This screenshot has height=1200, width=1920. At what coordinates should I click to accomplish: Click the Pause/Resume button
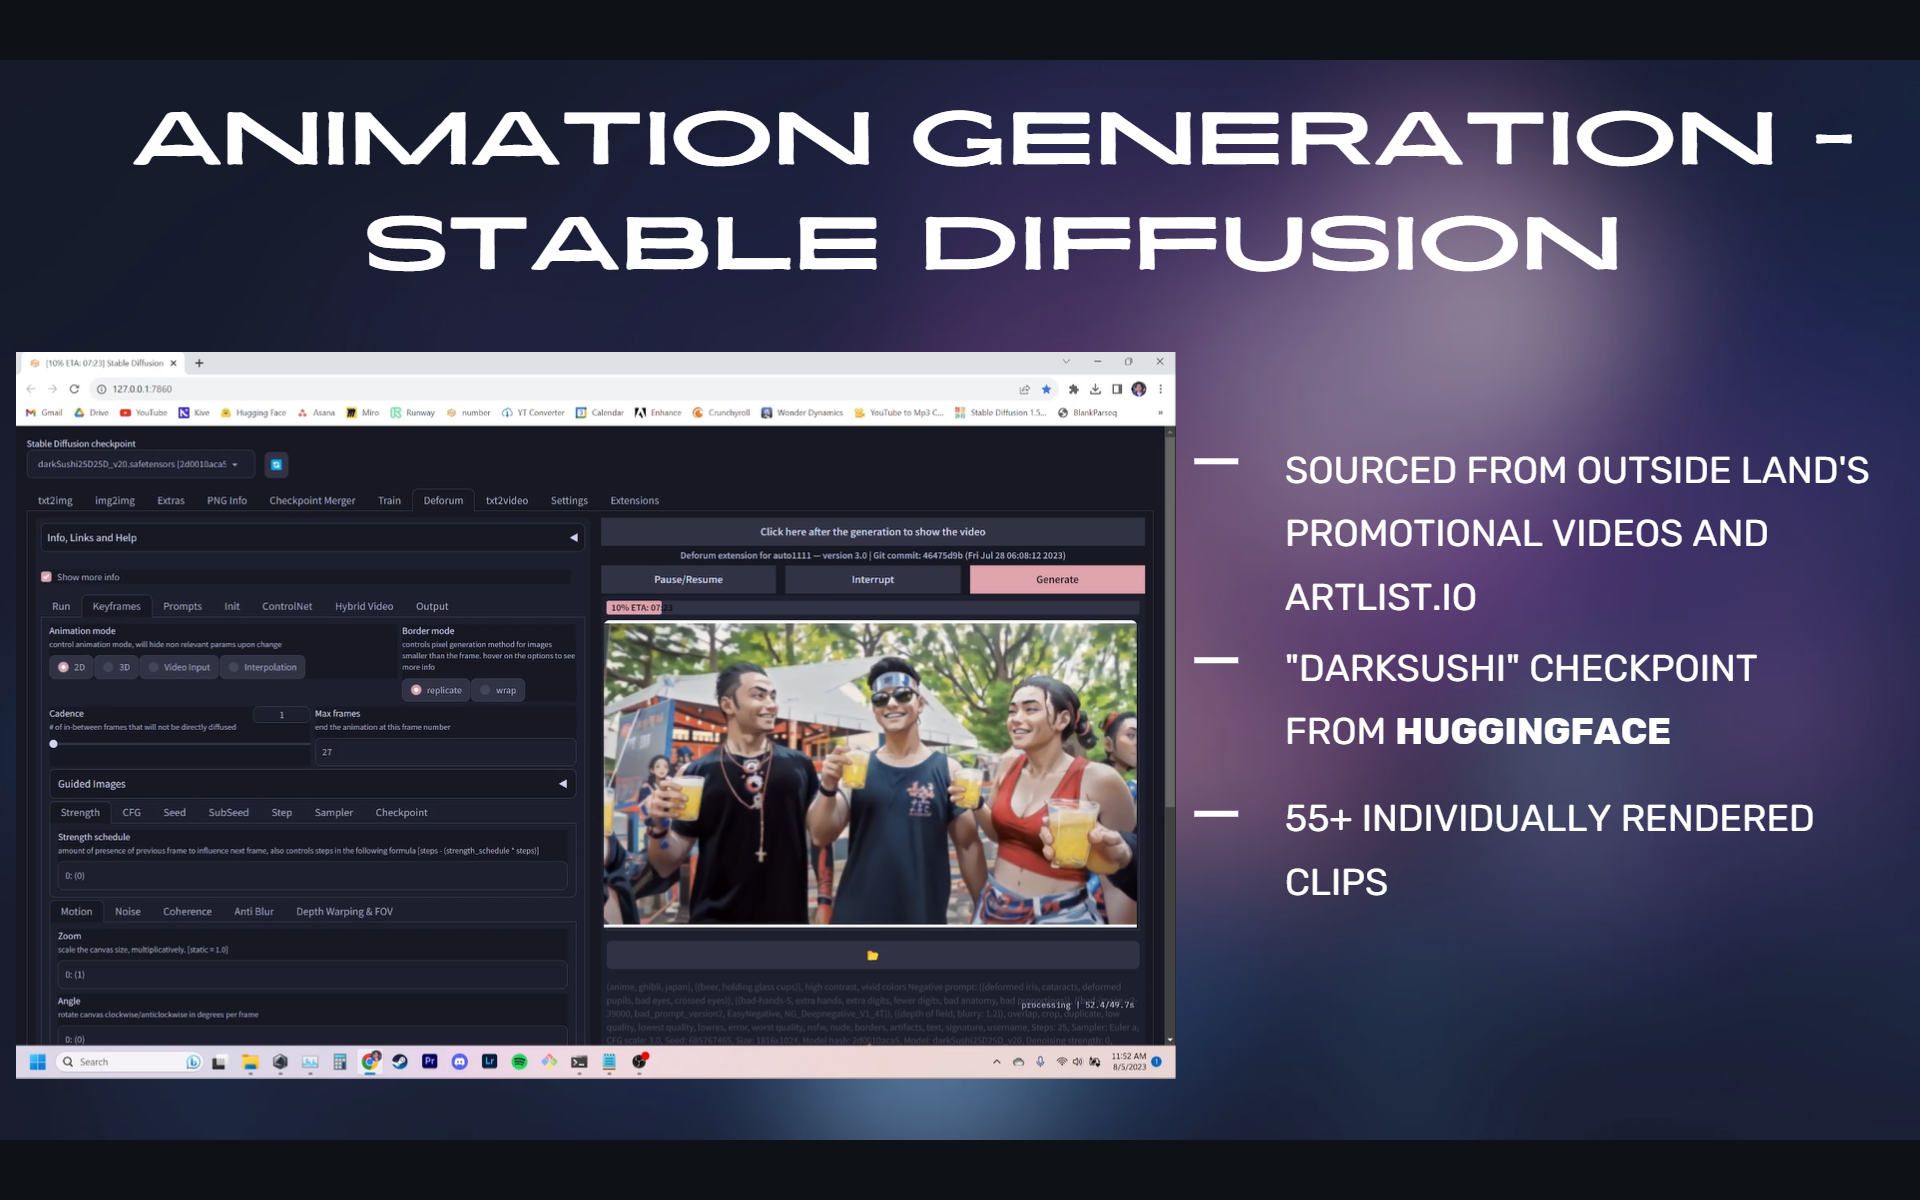688,580
